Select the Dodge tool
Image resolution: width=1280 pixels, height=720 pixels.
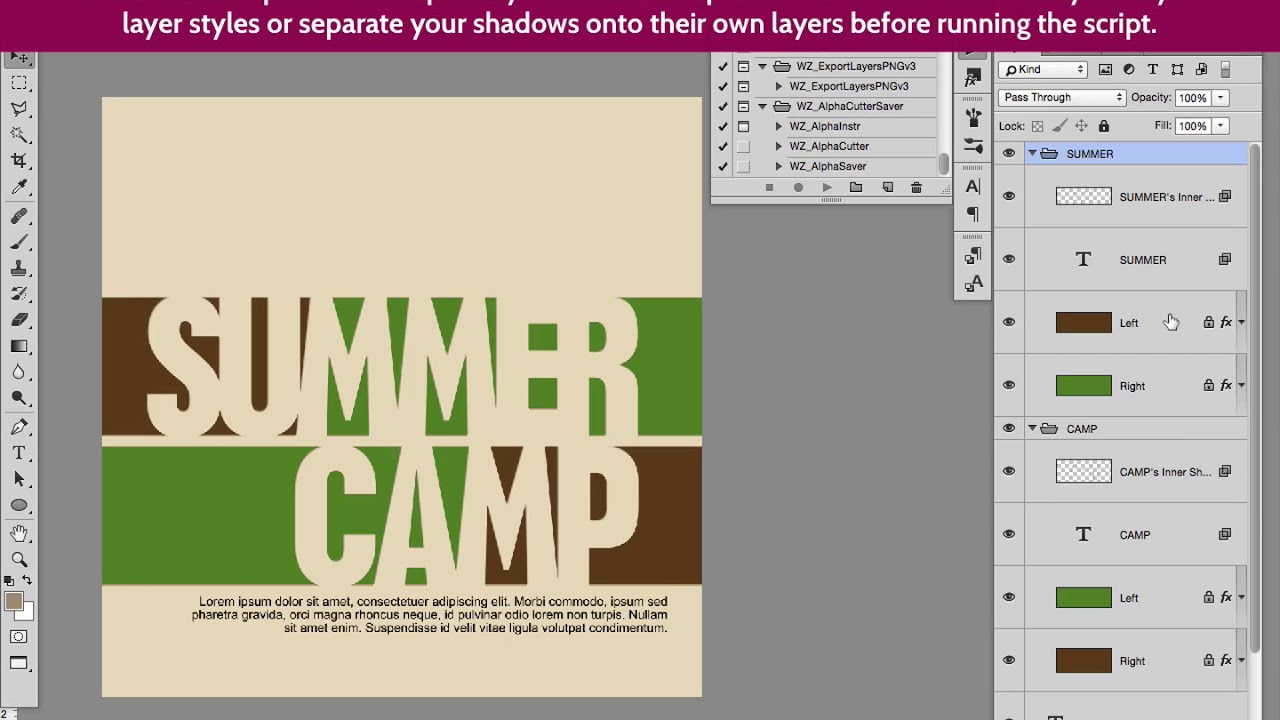[19, 399]
